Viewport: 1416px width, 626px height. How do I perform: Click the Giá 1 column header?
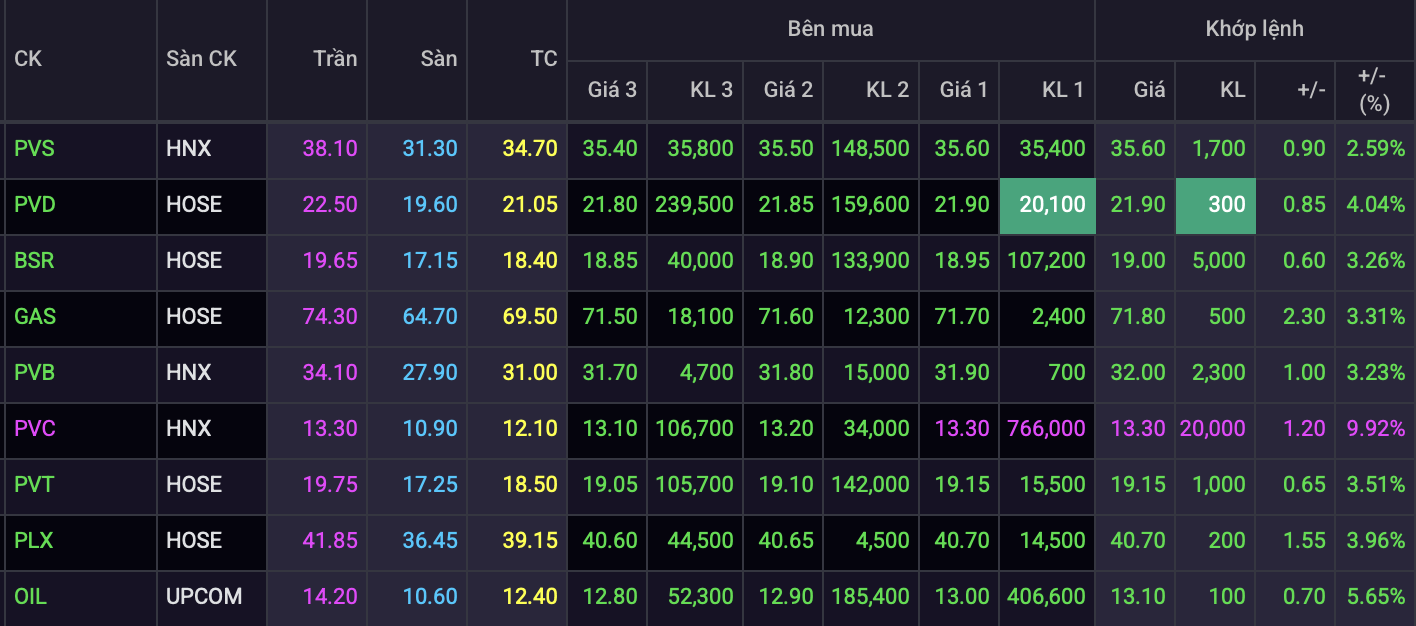[x=963, y=90]
